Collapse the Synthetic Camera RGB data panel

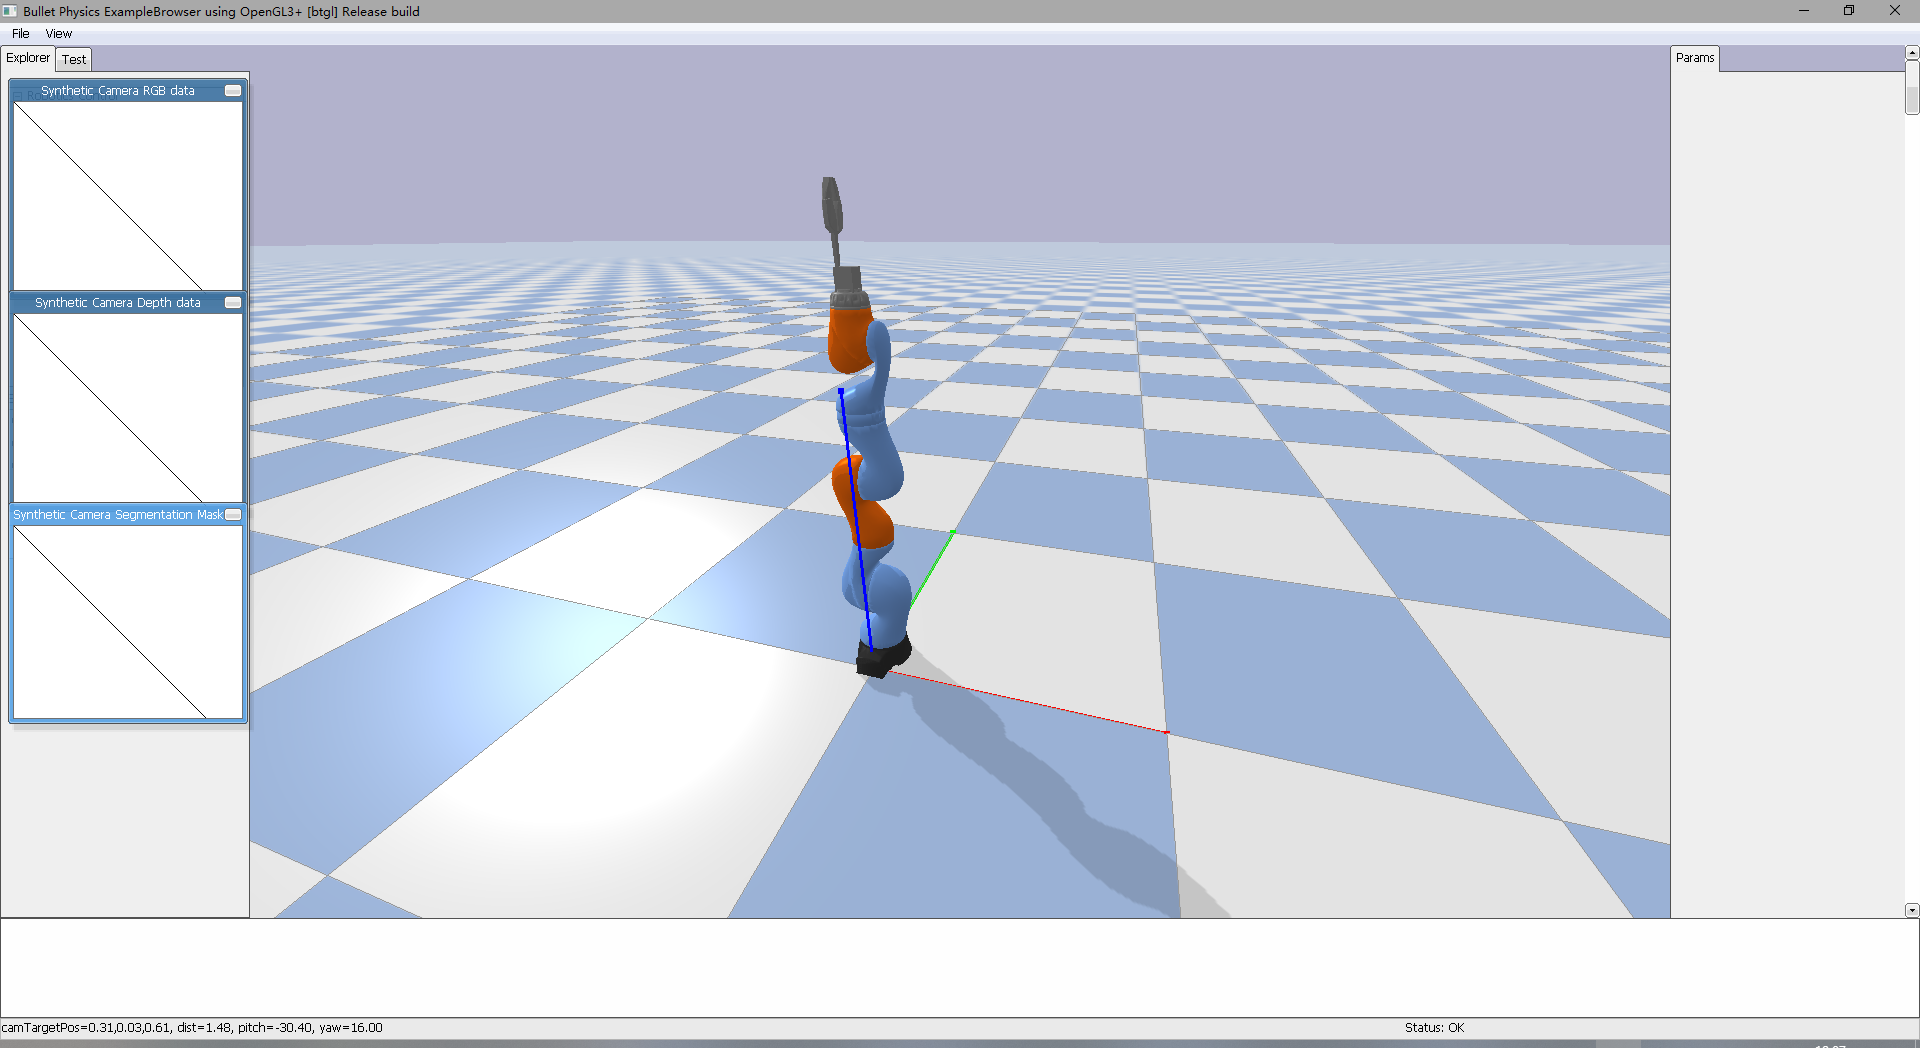point(232,90)
